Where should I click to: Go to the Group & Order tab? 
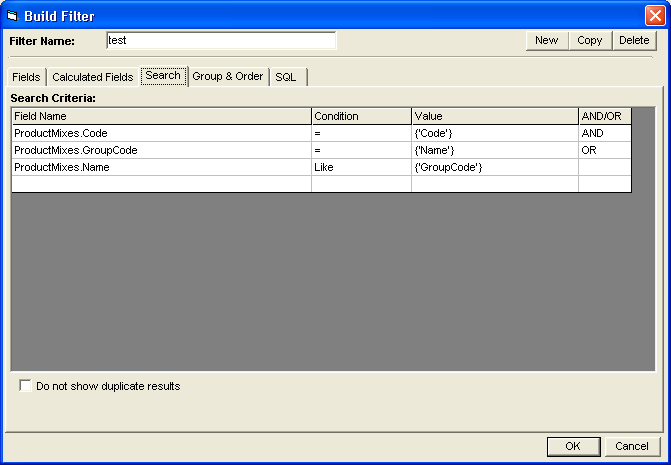(x=227, y=77)
